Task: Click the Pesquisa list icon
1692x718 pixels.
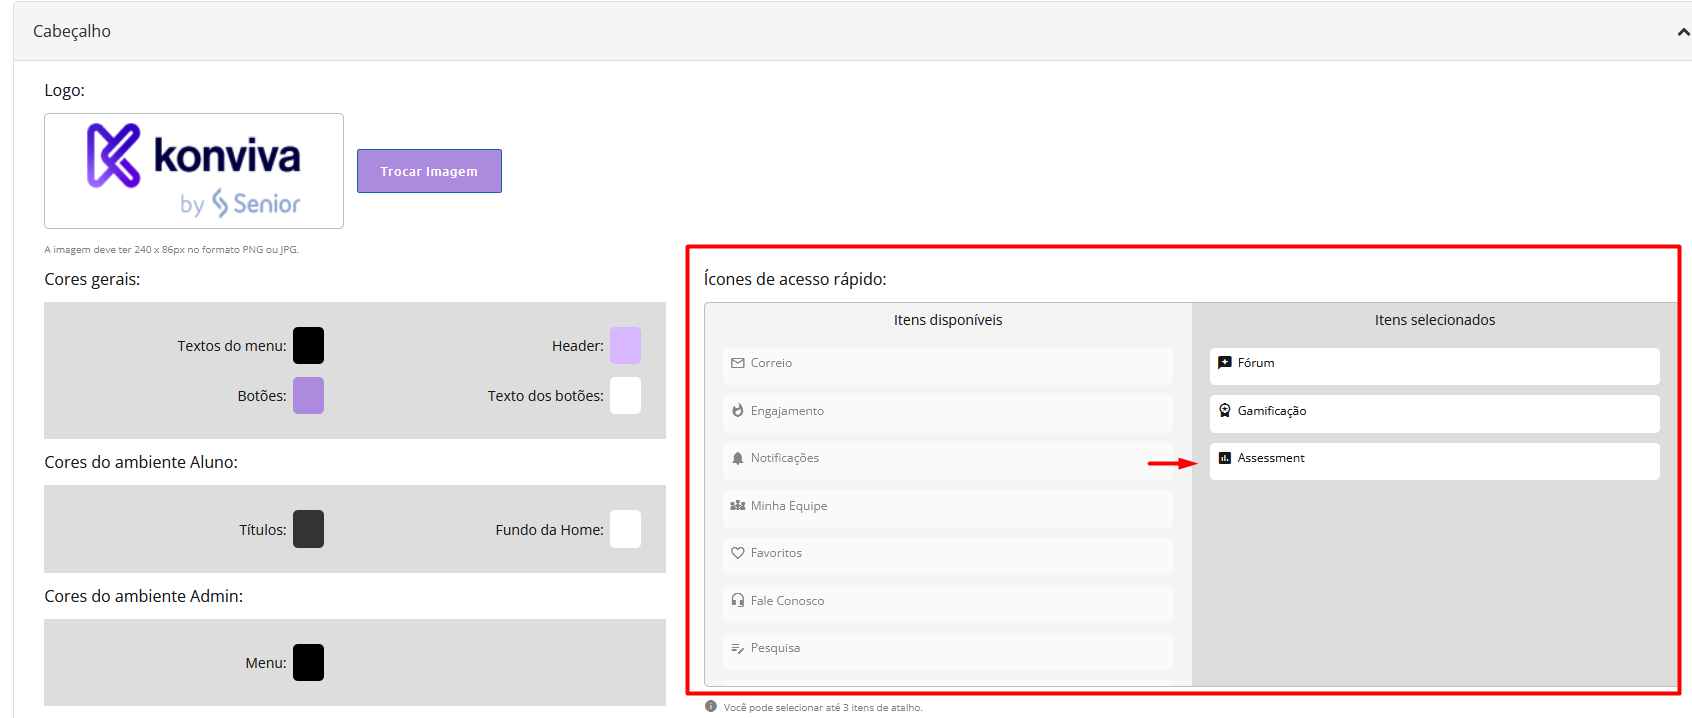Action: pyautogui.click(x=737, y=648)
